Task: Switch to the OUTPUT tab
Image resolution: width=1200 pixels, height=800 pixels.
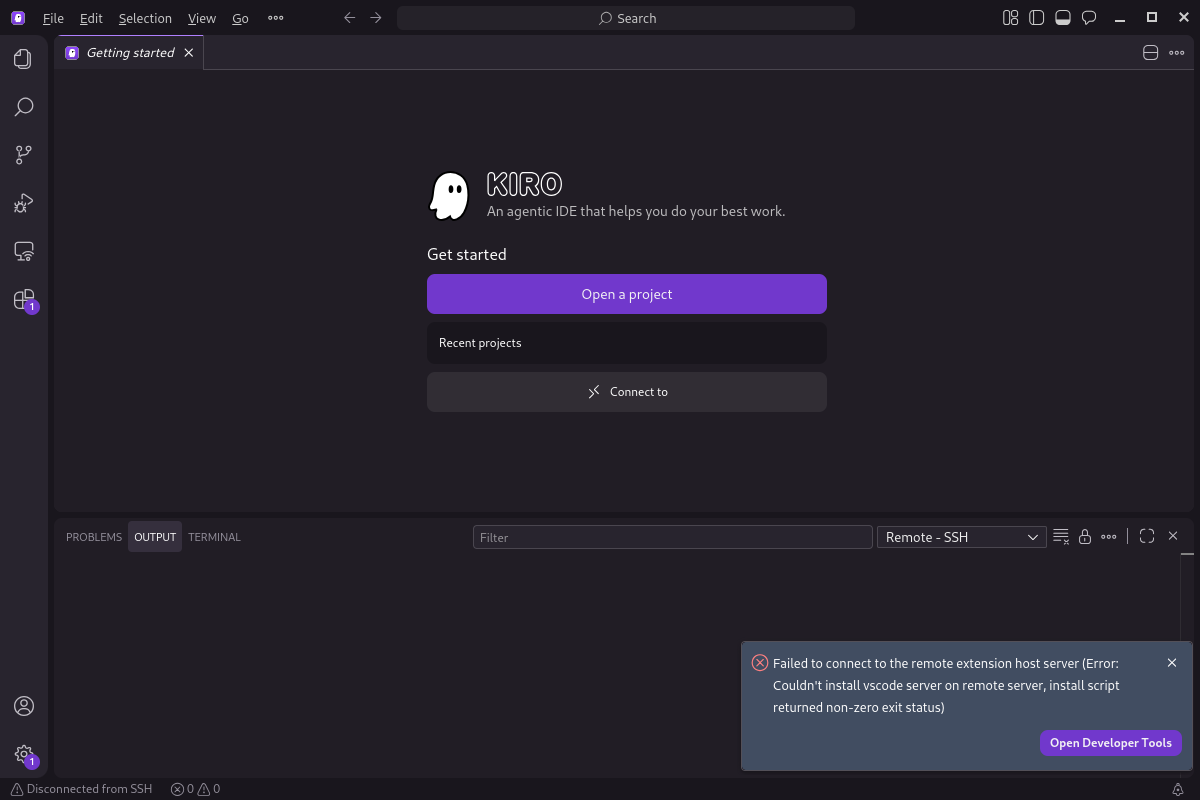Action: [155, 537]
